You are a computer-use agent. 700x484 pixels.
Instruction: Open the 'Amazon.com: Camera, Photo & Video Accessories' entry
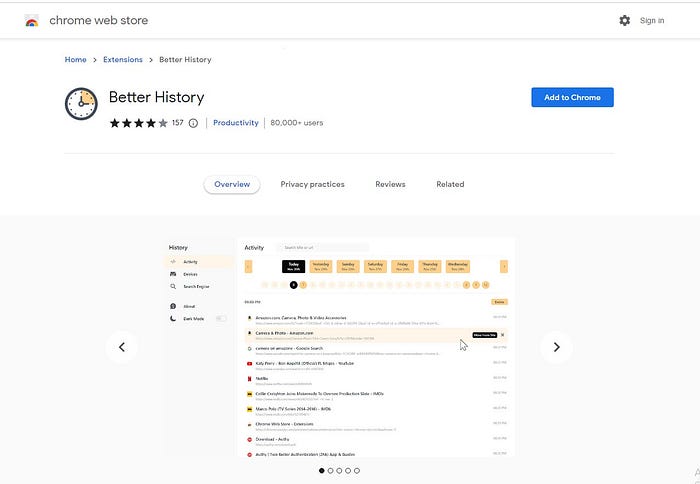click(300, 317)
